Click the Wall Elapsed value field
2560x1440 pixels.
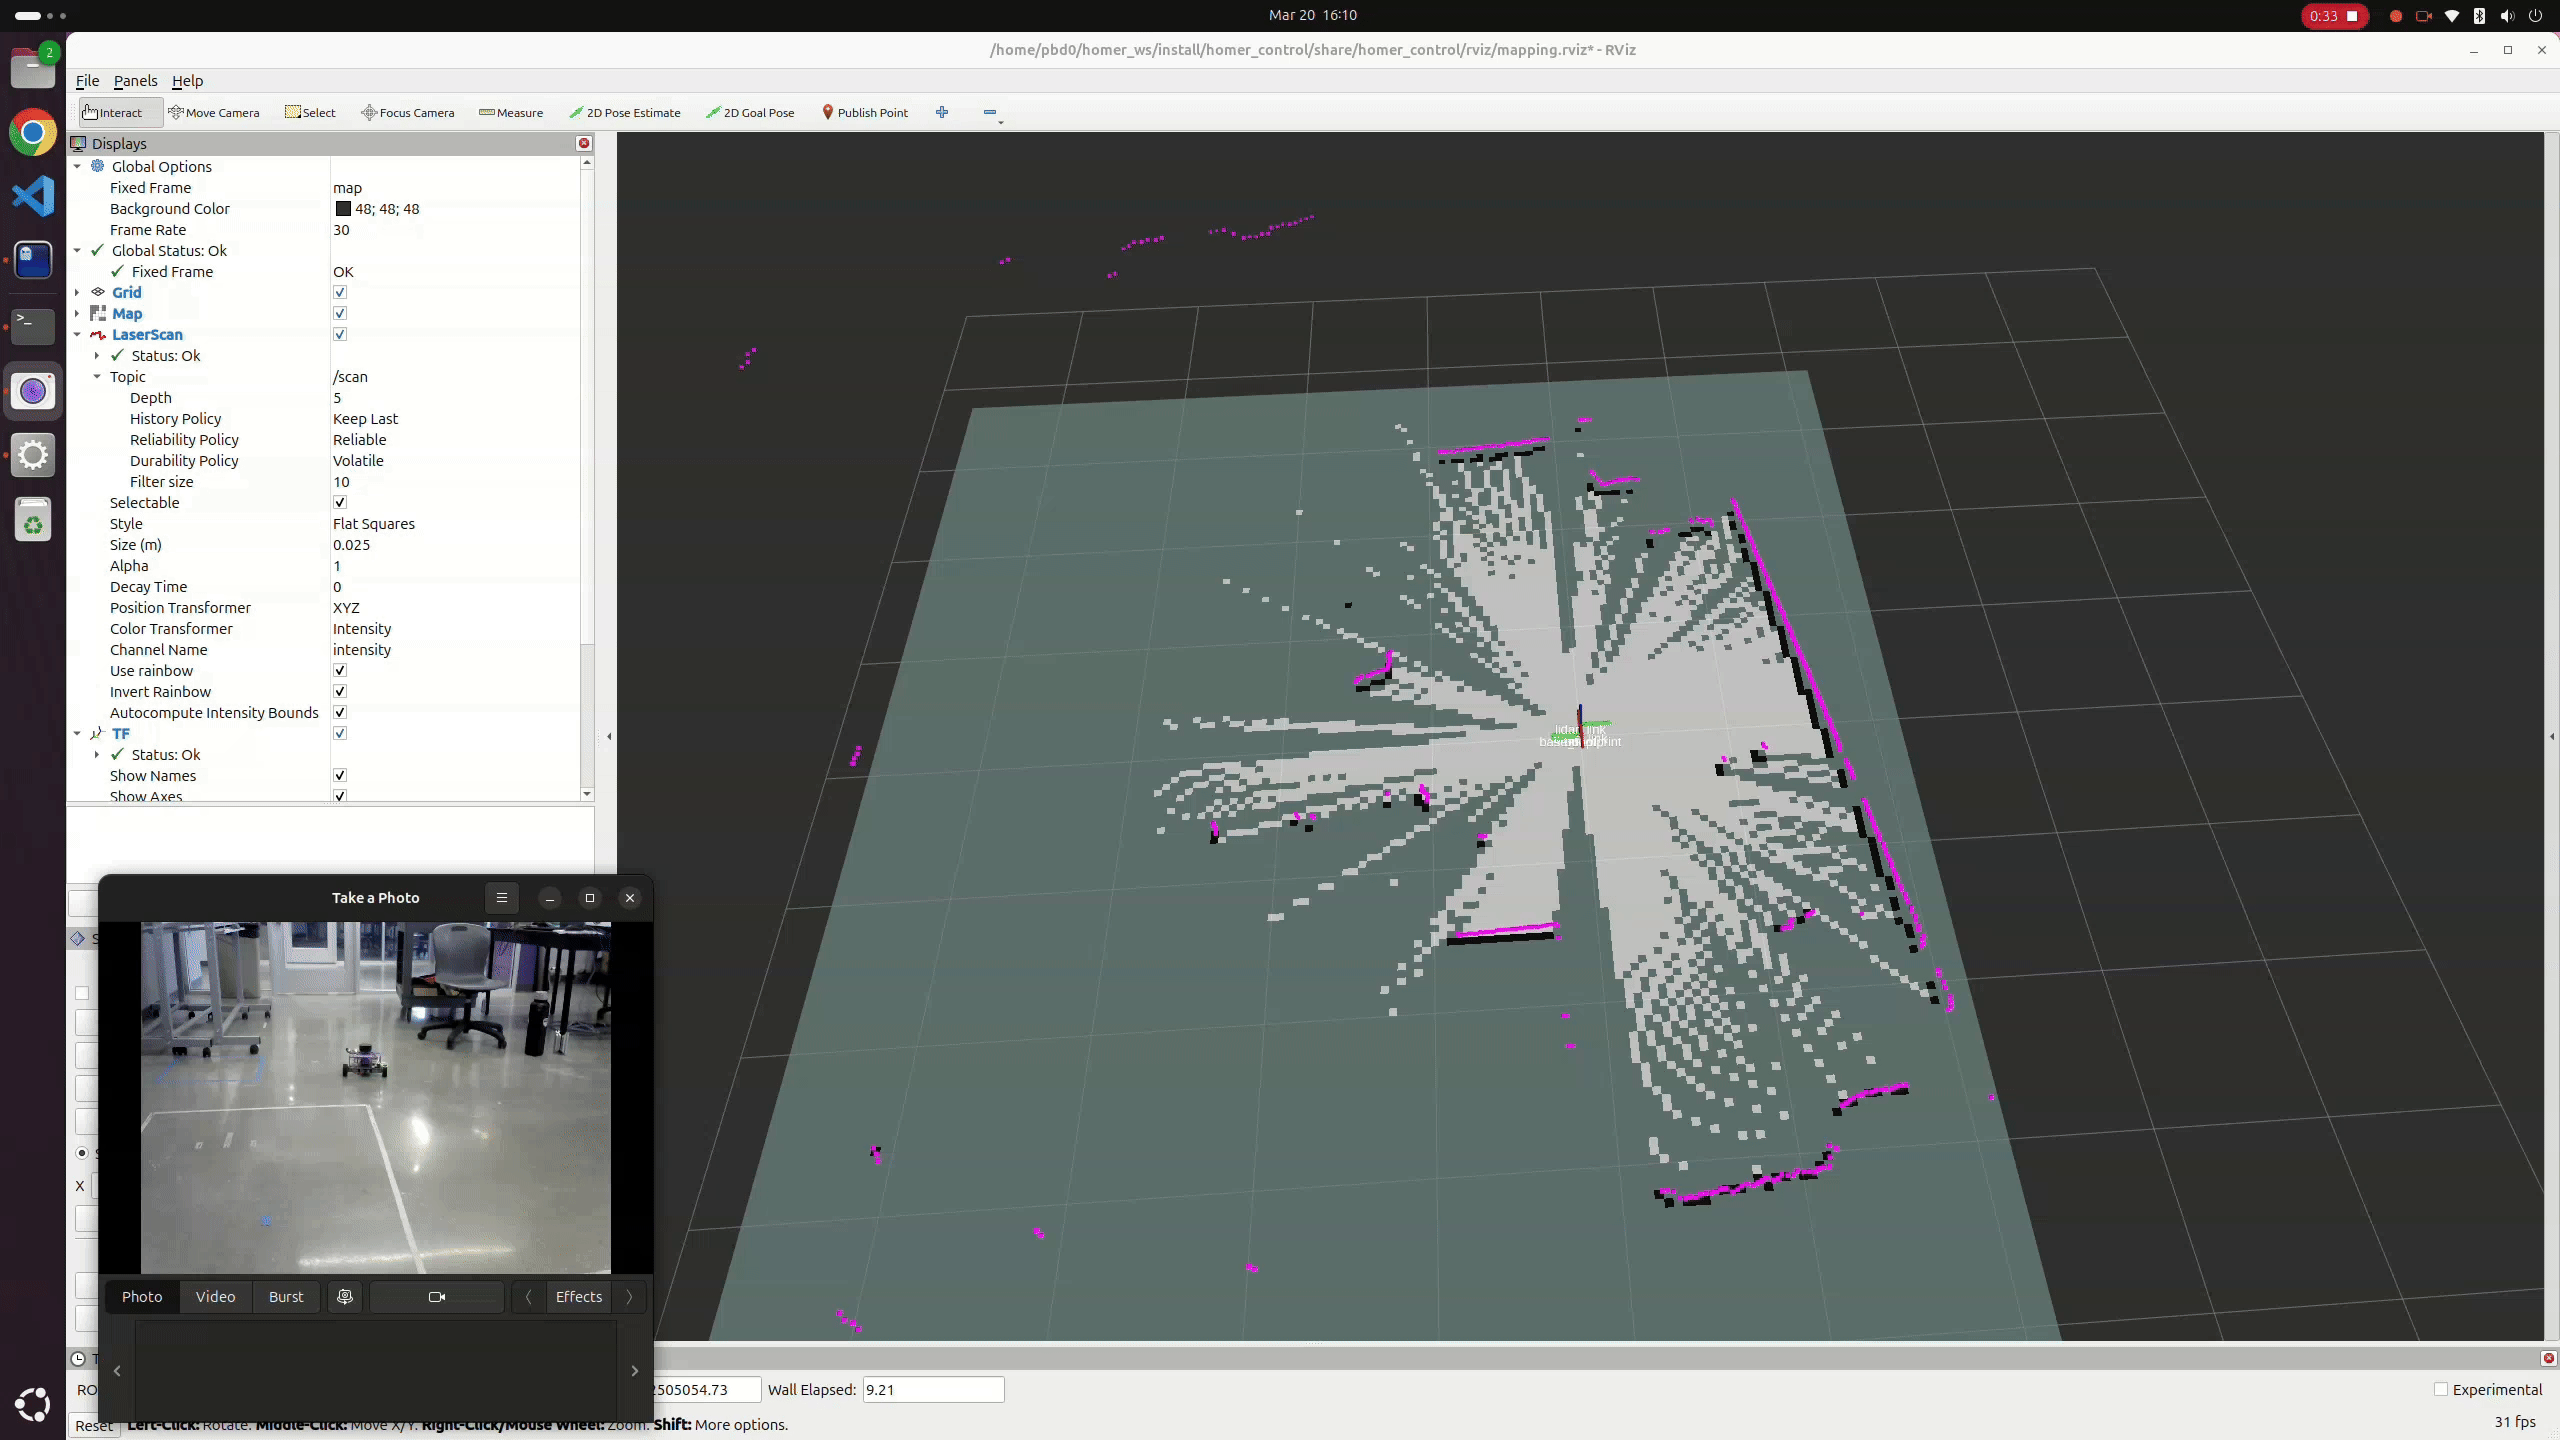pyautogui.click(x=933, y=1389)
